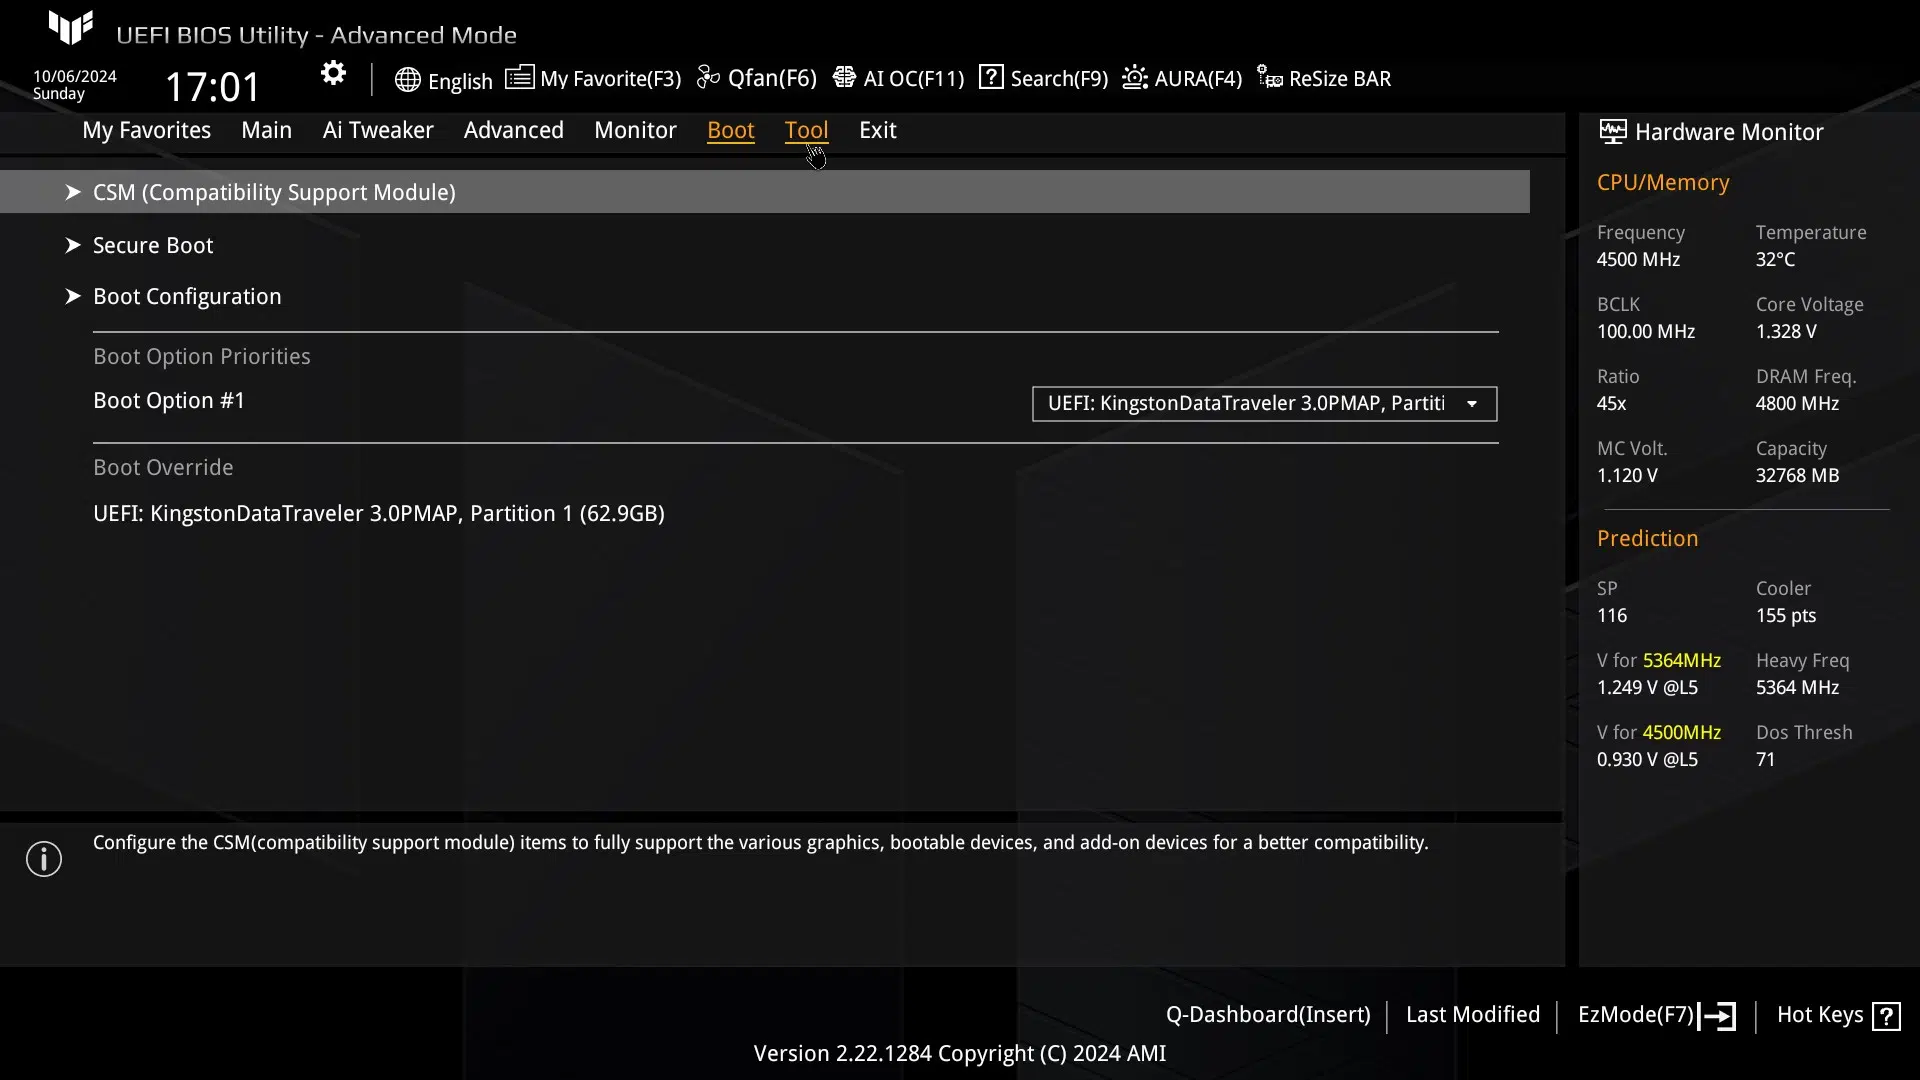This screenshot has width=1920, height=1080.
Task: Switch to the Monitor tab
Action: [x=635, y=130]
